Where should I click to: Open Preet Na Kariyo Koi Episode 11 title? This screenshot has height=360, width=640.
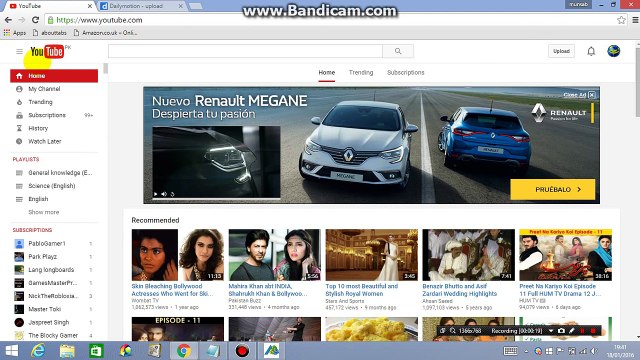pyautogui.click(x=560, y=290)
